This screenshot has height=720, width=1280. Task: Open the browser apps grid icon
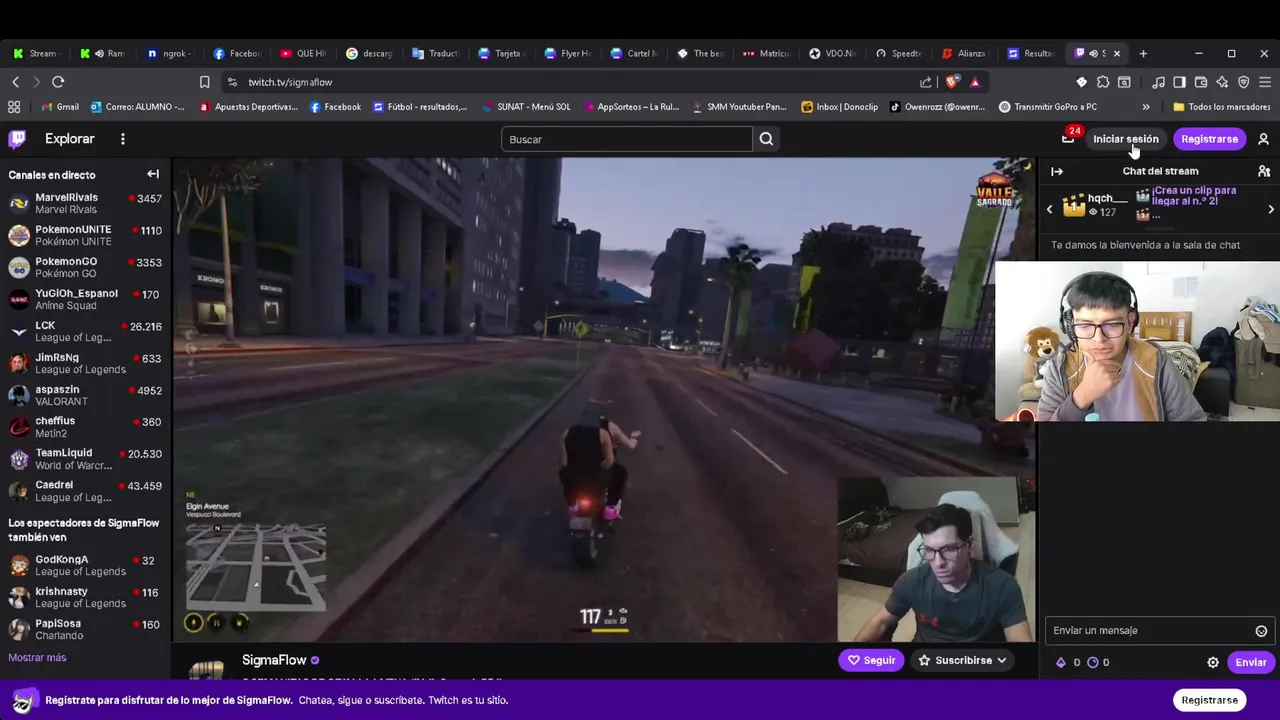click(14, 107)
